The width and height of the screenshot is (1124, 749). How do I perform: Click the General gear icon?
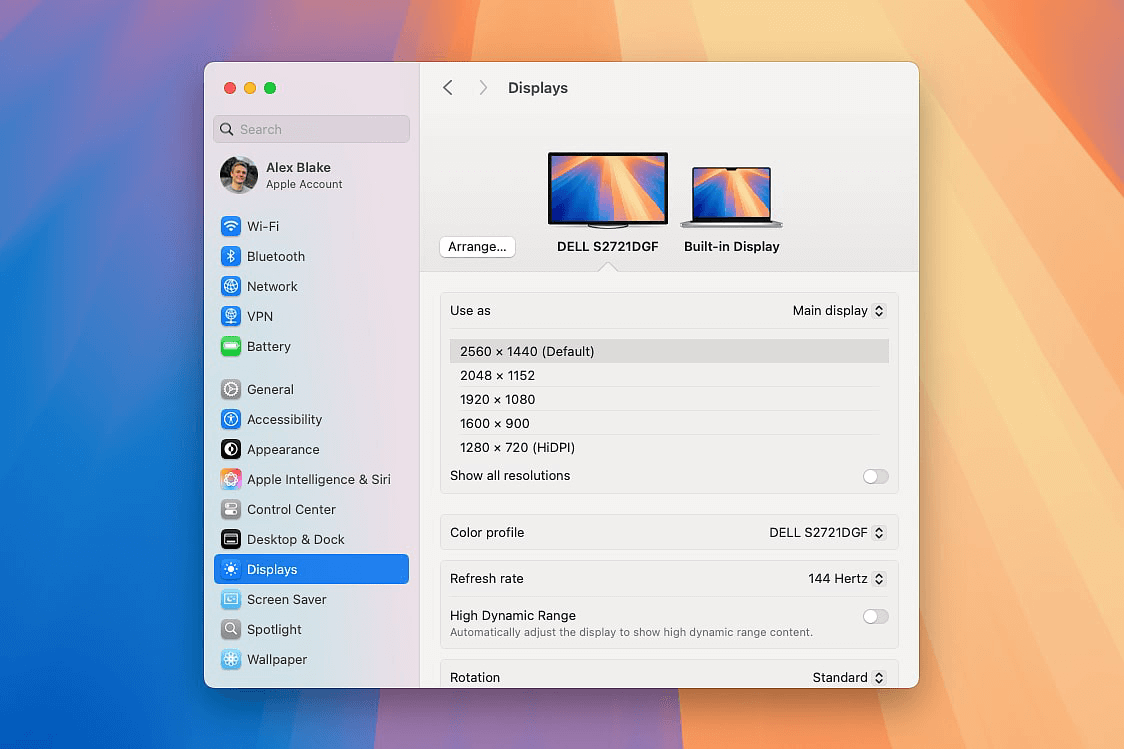[x=231, y=389]
